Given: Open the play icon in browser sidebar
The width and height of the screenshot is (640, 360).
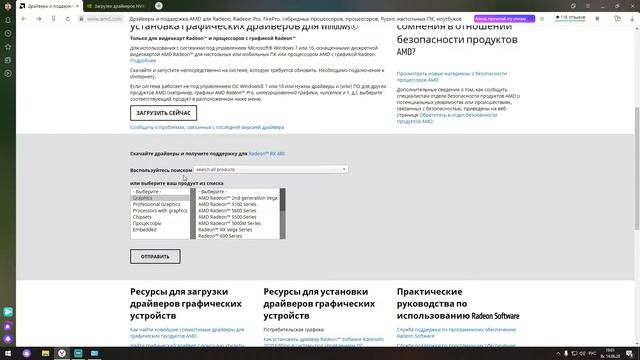Looking at the screenshot, I should [8, 73].
